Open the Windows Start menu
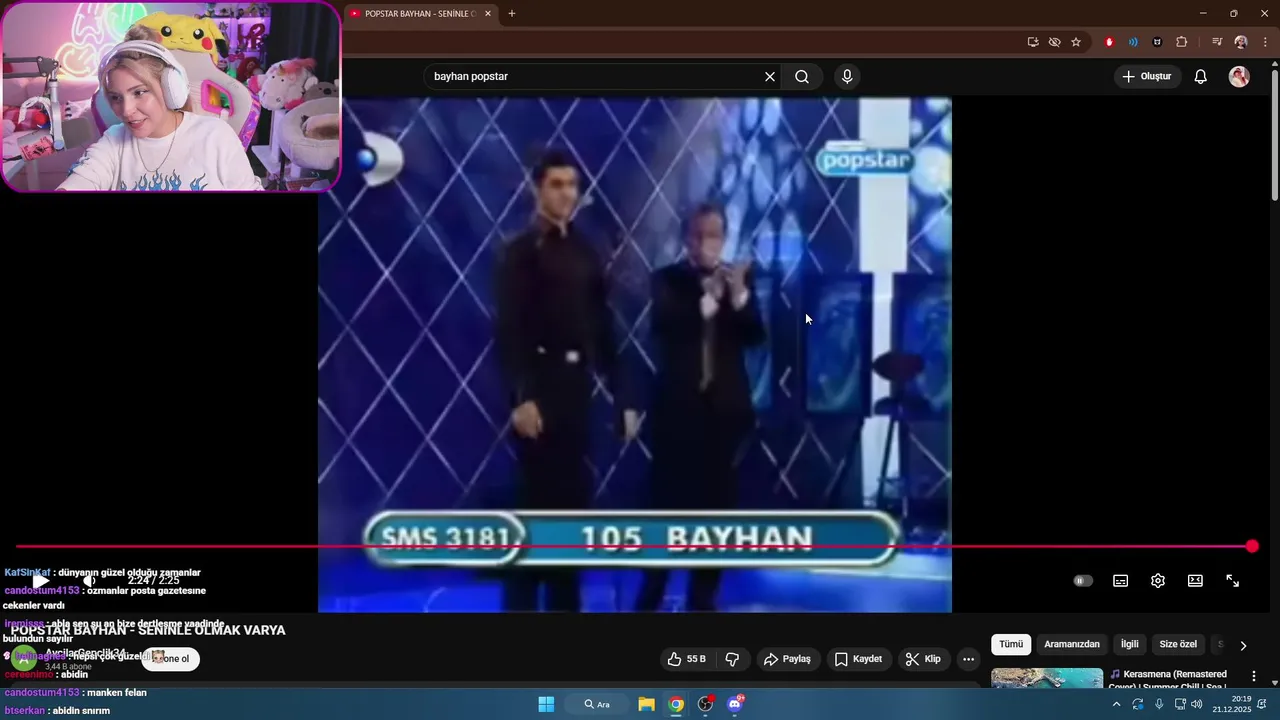The height and width of the screenshot is (720, 1280). coord(546,704)
